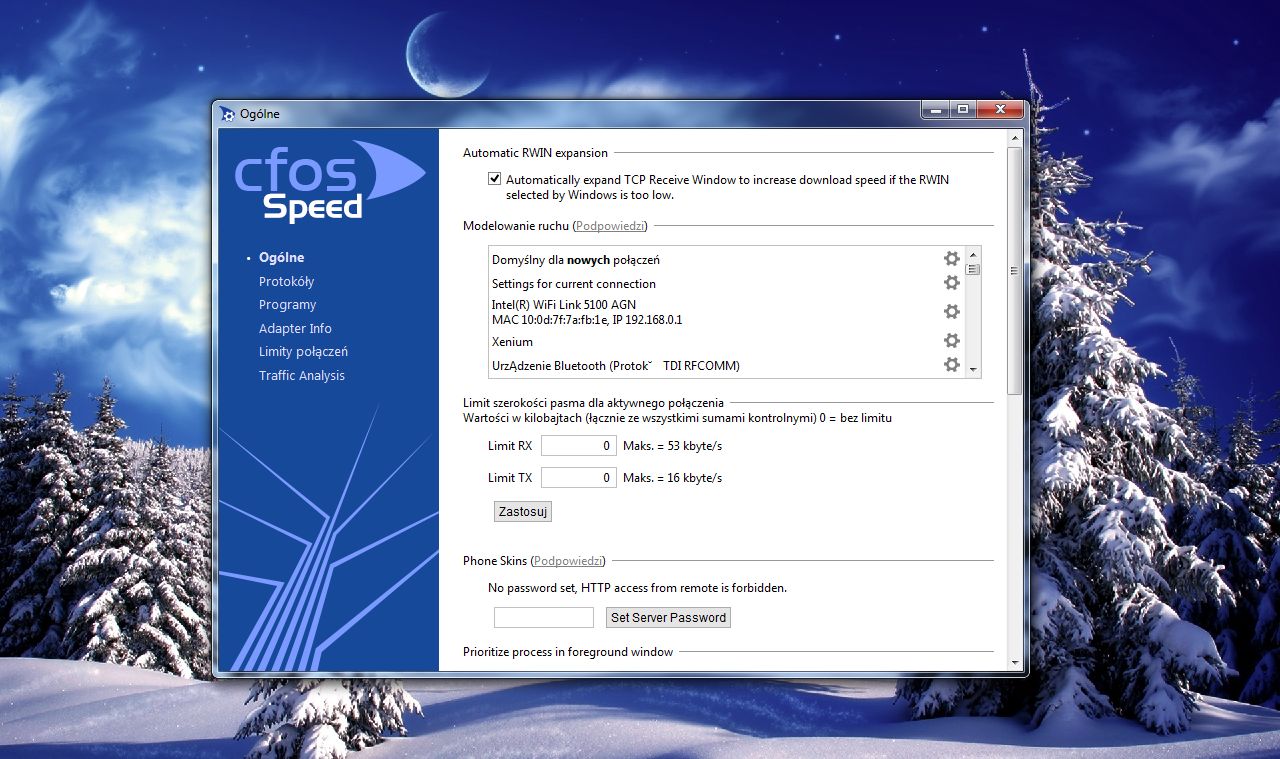Click the Zastosuj button

coord(523,511)
